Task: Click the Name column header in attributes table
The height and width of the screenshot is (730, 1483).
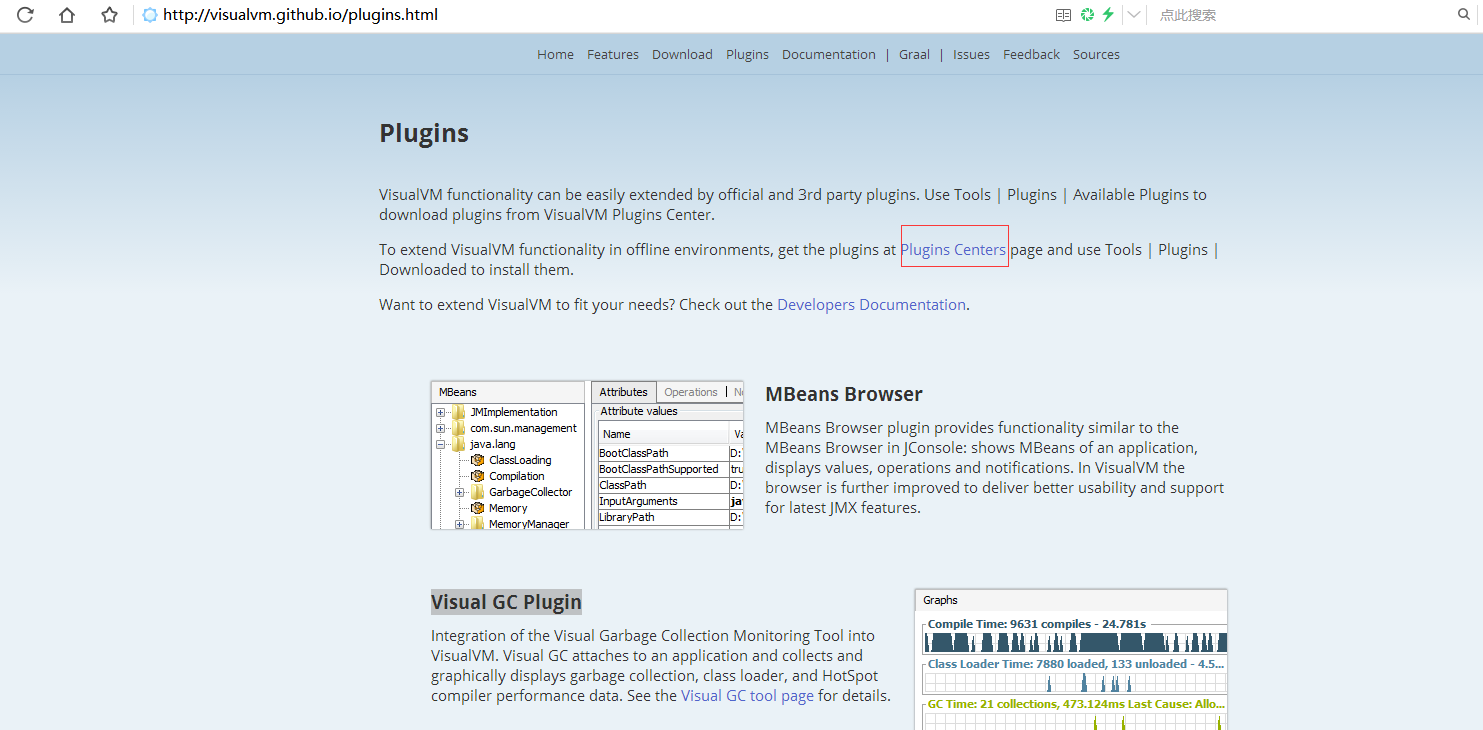Action: (664, 434)
